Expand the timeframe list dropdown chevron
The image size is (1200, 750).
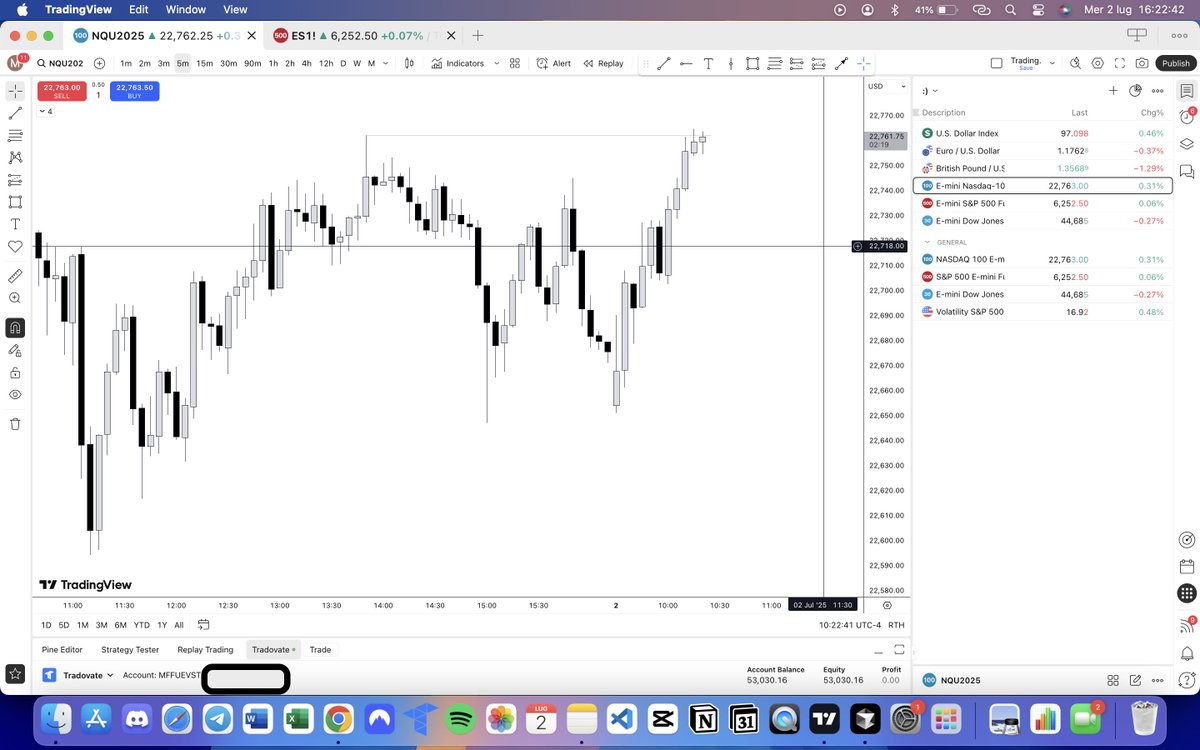(x=387, y=63)
